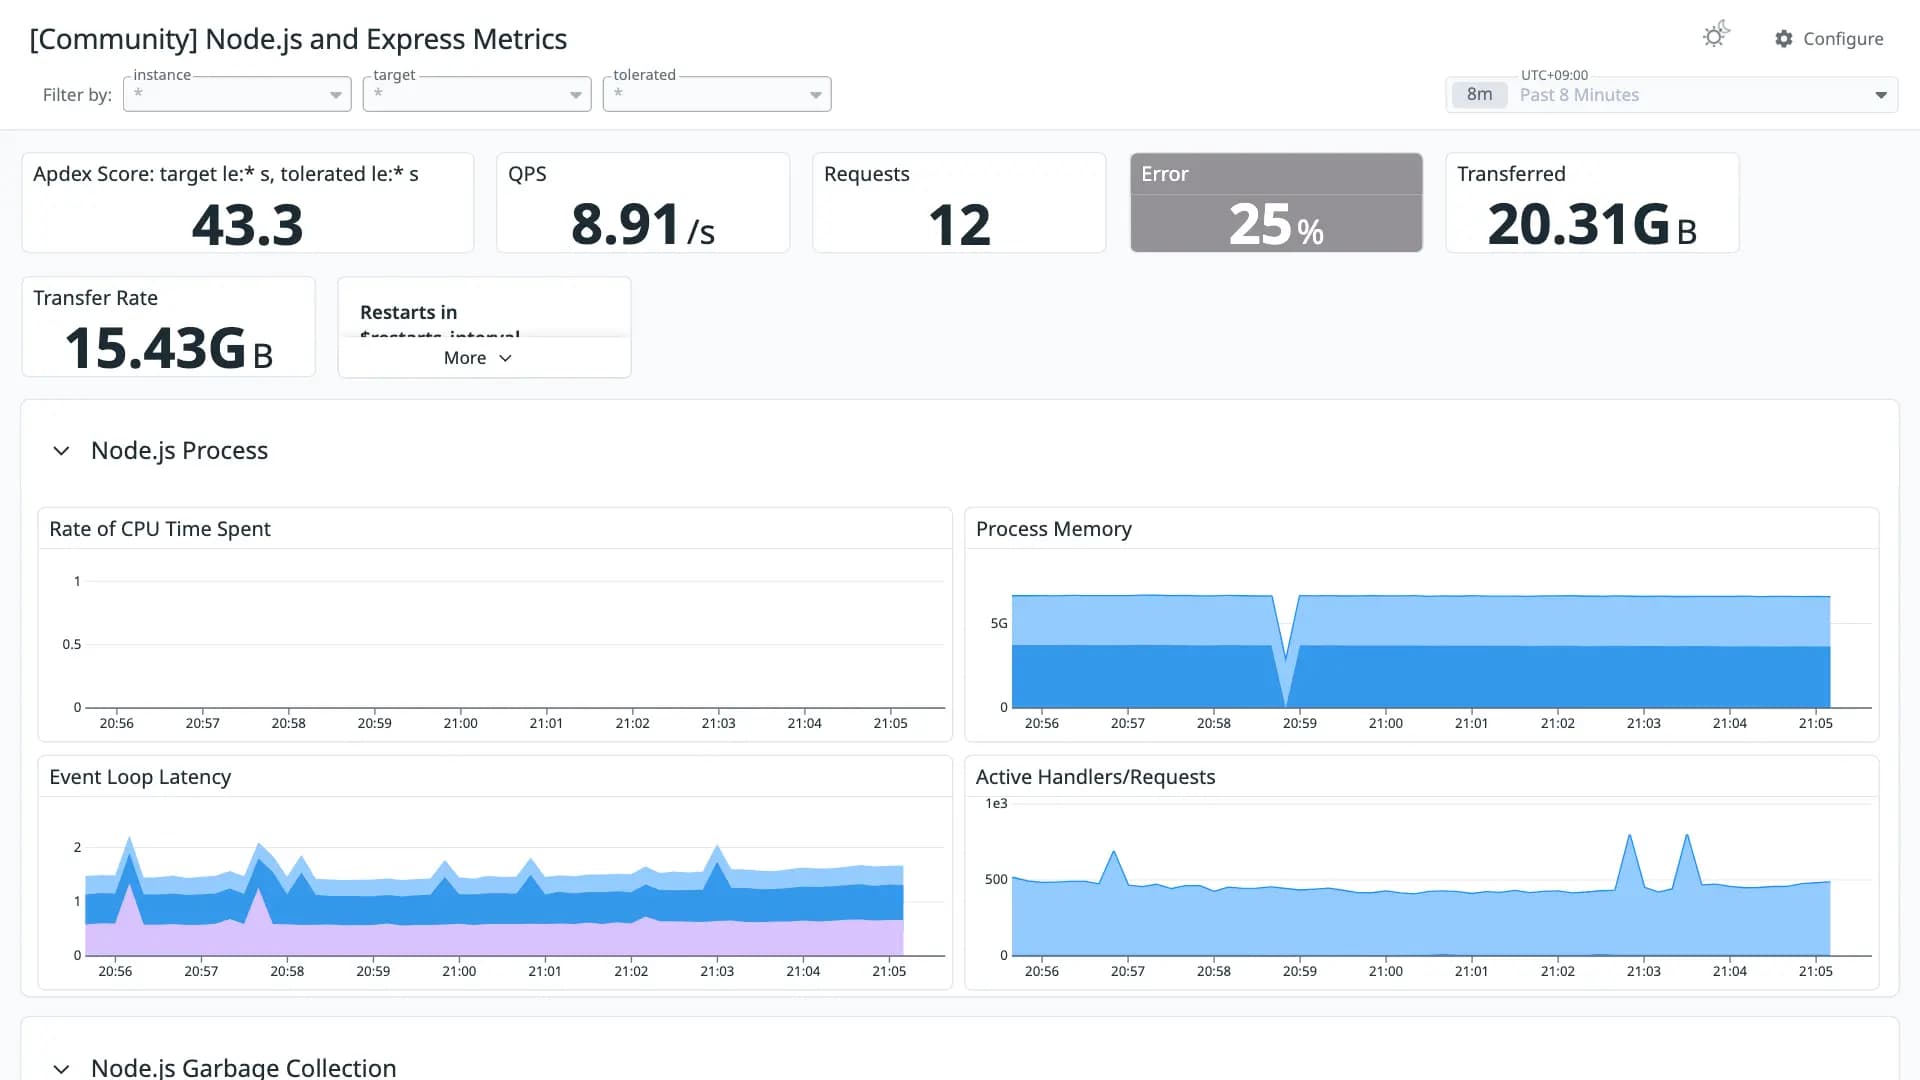Click the Active Handlers/Requests panel title

[1096, 777]
